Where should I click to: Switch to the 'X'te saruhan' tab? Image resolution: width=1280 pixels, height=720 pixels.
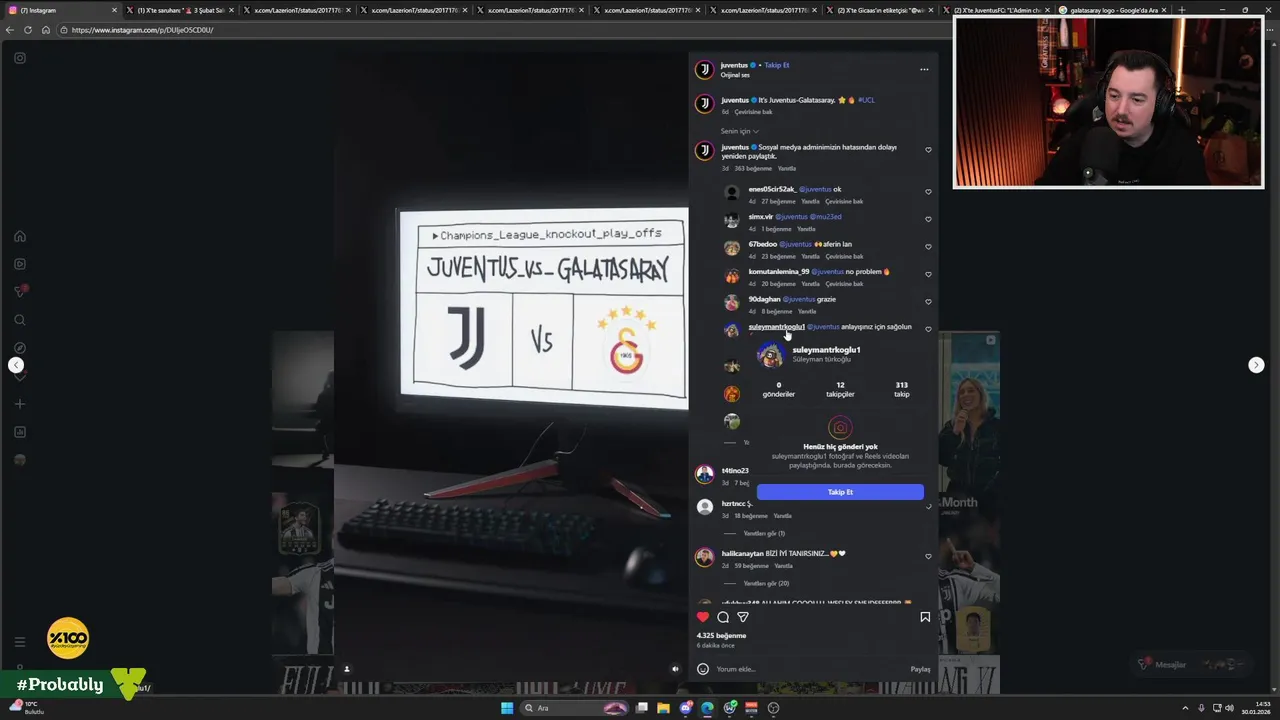(x=180, y=10)
